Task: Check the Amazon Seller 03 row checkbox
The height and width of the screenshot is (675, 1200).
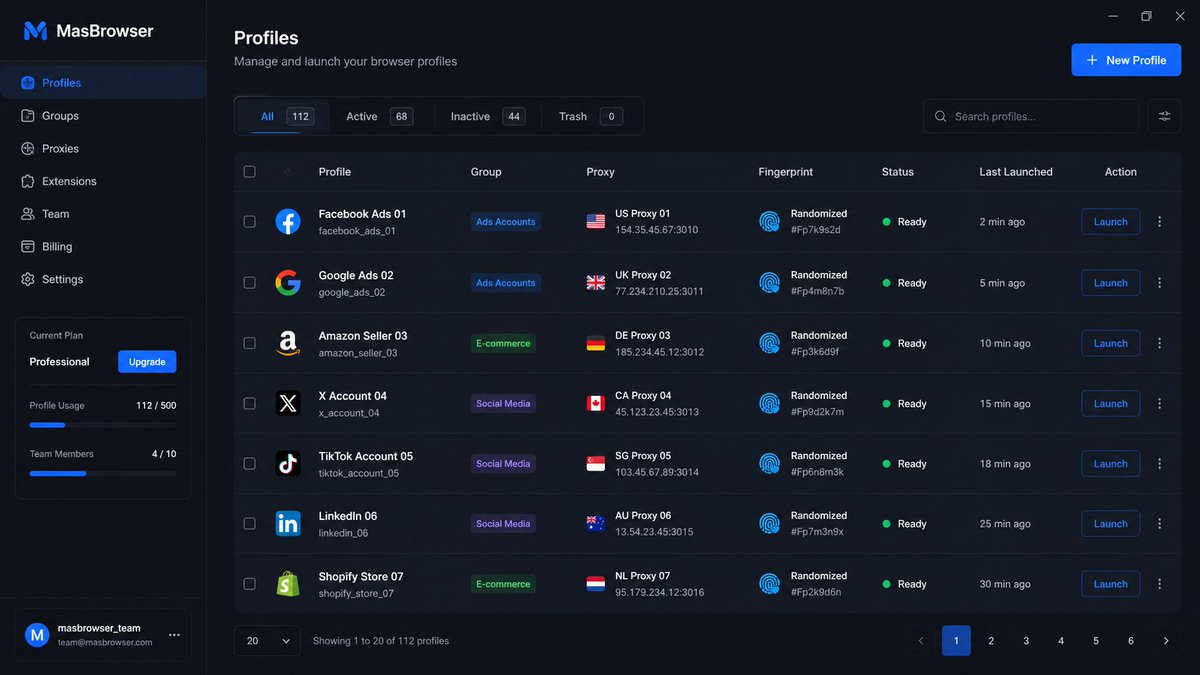Action: pos(250,343)
